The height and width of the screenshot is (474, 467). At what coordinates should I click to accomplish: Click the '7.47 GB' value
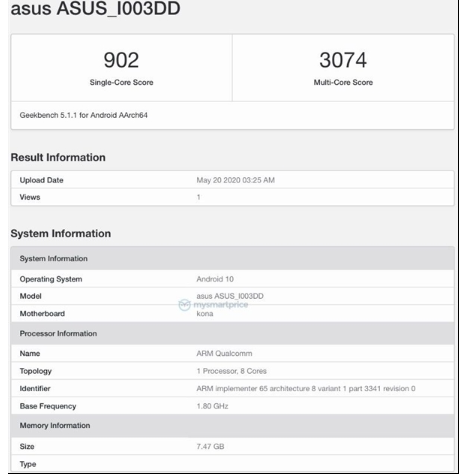(x=210, y=447)
